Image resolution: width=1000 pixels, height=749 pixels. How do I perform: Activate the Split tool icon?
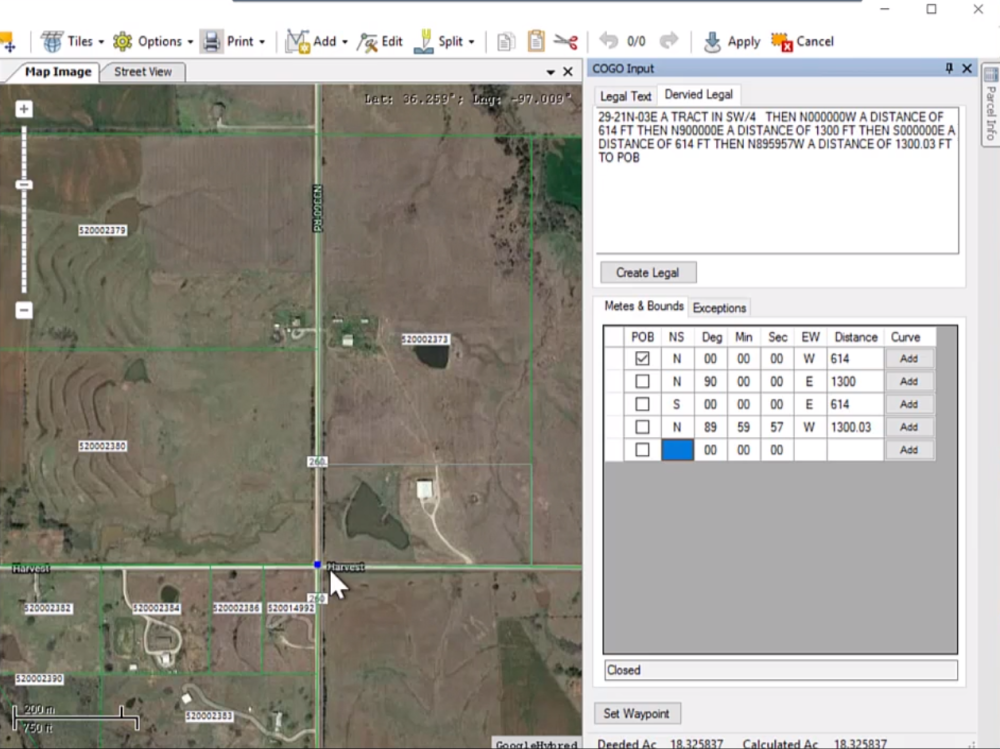pos(424,41)
